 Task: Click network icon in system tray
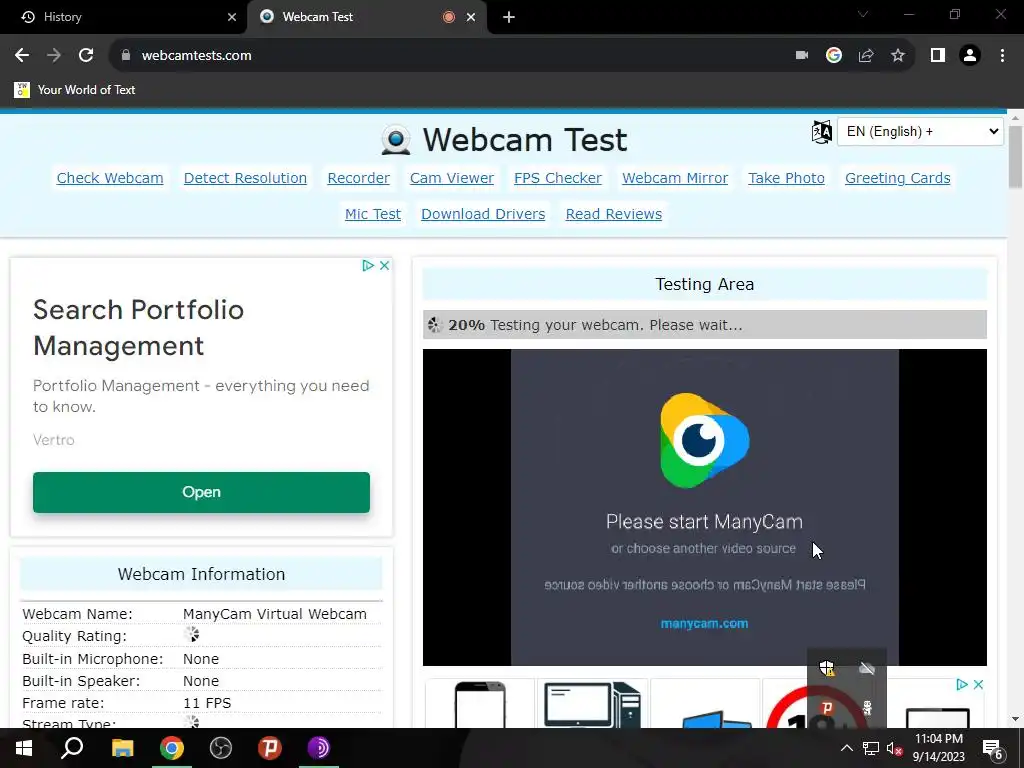(871, 748)
